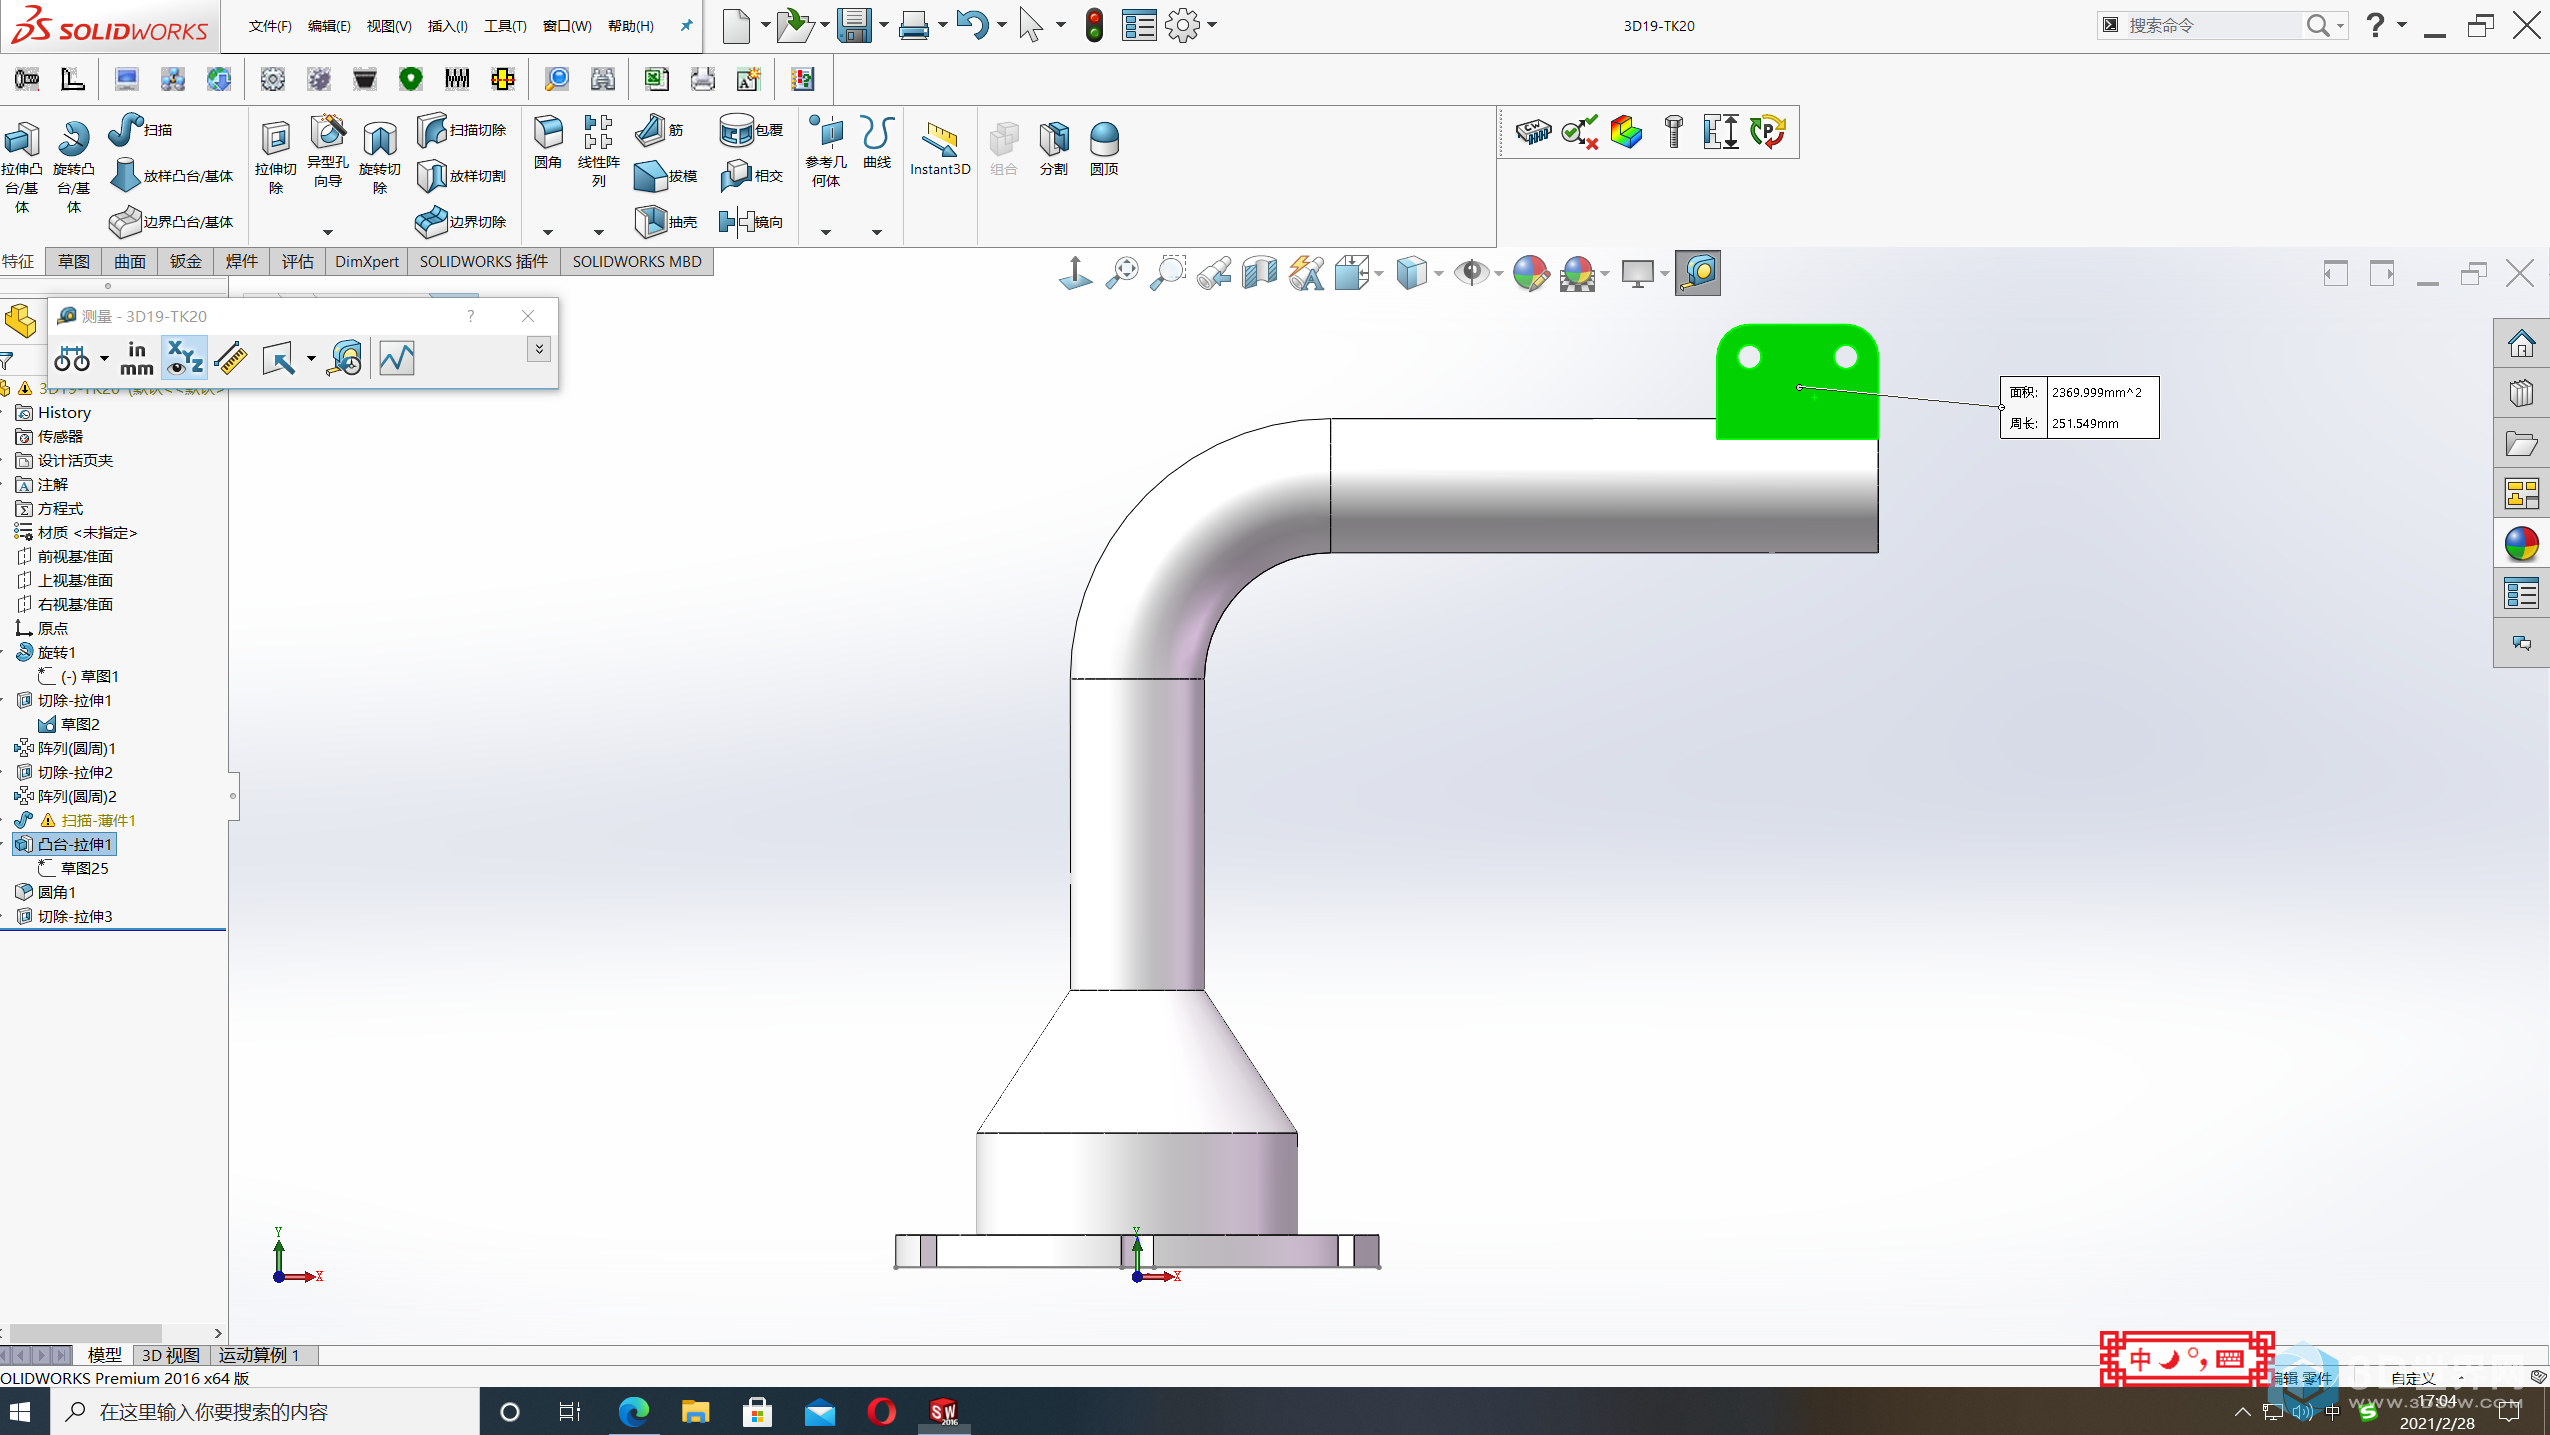The width and height of the screenshot is (2550, 1435).
Task: Click the Rib (筋) tool
Action: (x=660, y=130)
